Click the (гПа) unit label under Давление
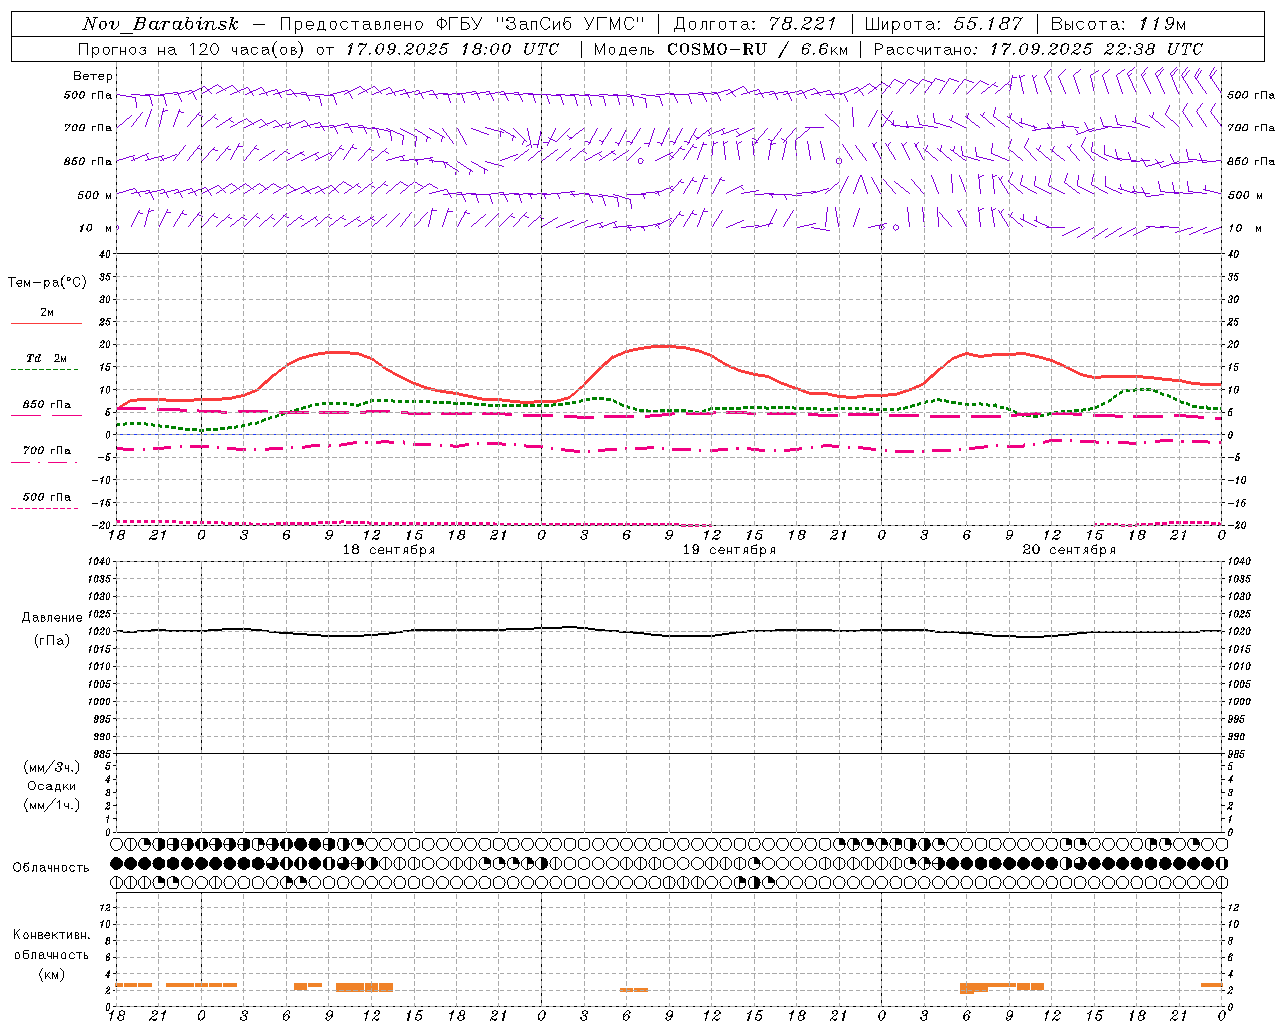This screenshot has height=1024, width=1280. (x=52, y=641)
